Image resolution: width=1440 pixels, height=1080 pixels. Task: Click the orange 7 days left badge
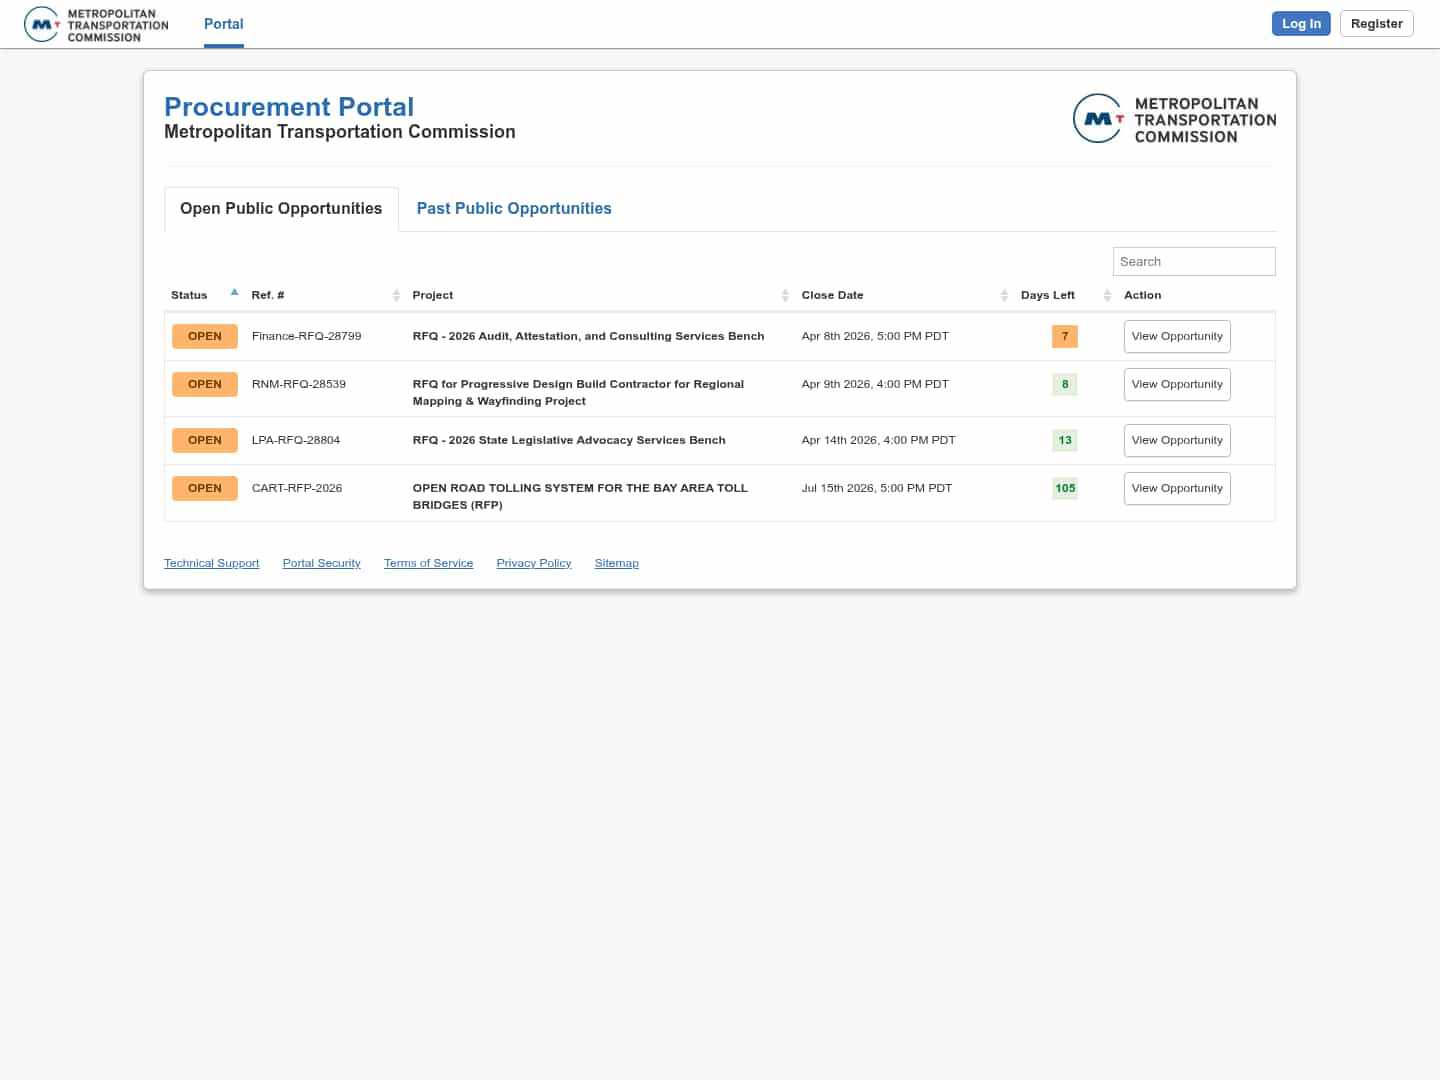pos(1064,336)
